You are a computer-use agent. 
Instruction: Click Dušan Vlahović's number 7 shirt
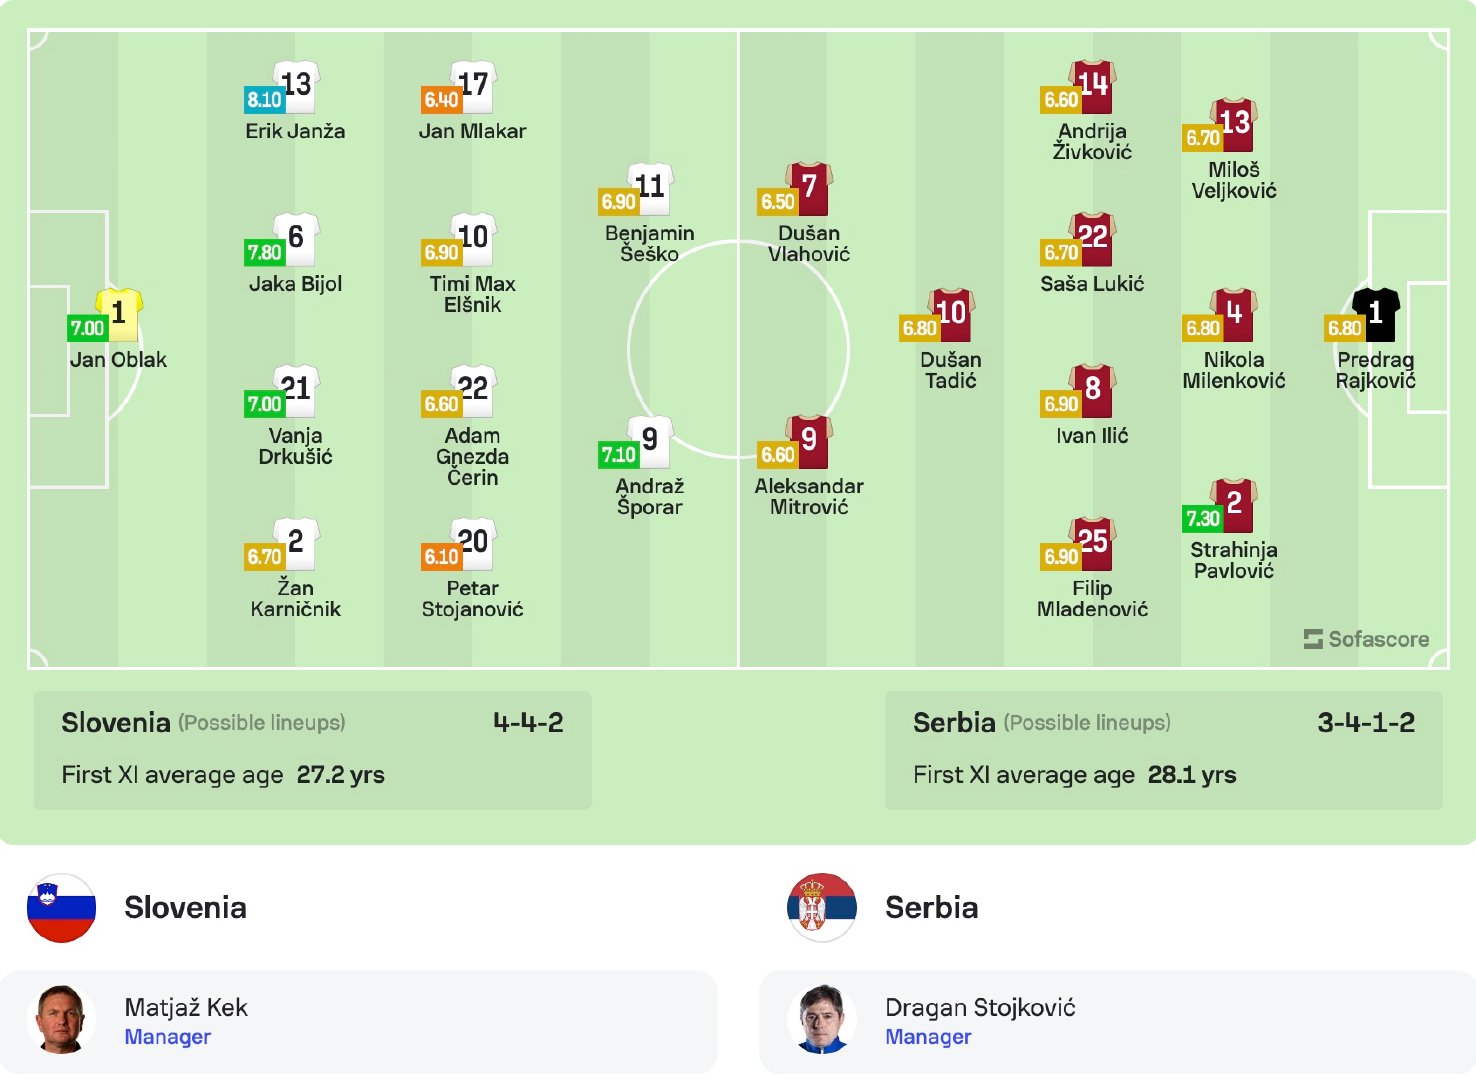[x=809, y=186]
